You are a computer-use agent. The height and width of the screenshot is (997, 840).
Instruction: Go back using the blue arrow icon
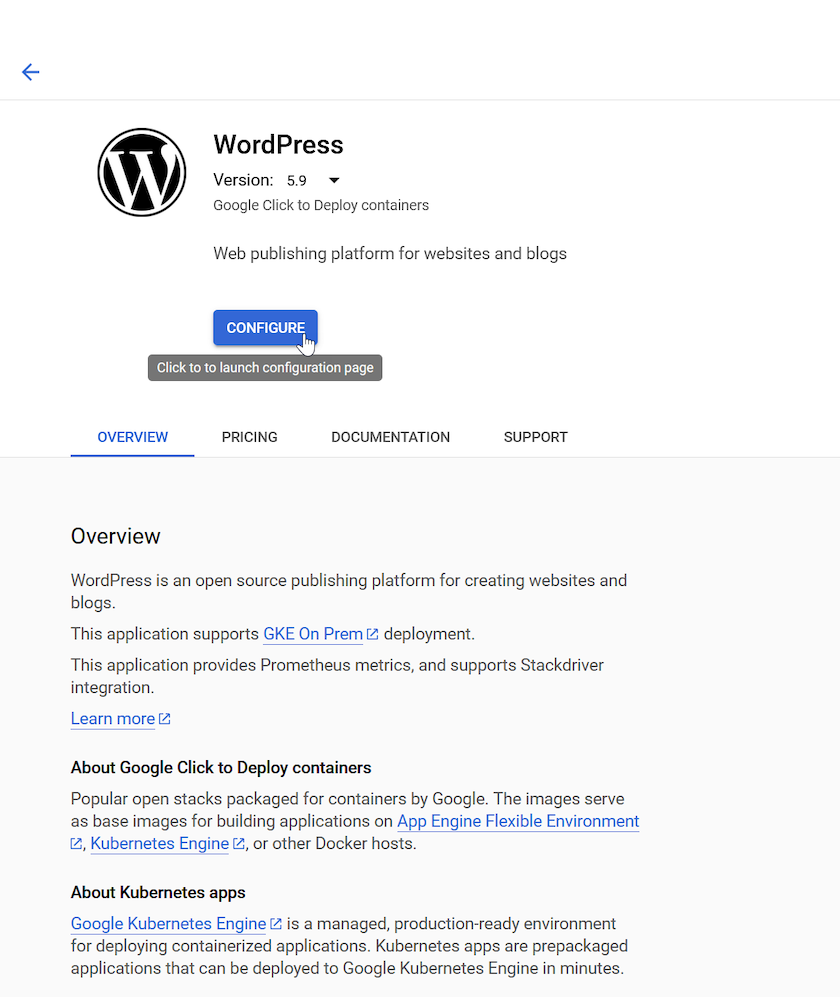pos(31,72)
